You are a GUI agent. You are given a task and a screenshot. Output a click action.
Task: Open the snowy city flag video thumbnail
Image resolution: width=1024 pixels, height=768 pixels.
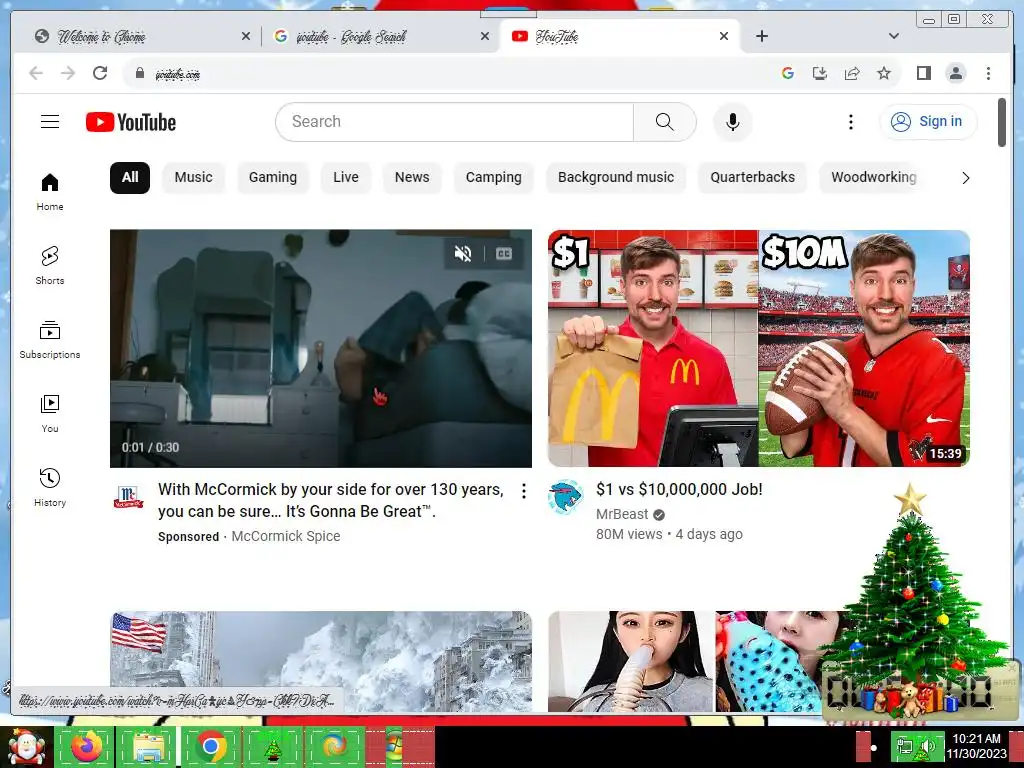click(321, 660)
